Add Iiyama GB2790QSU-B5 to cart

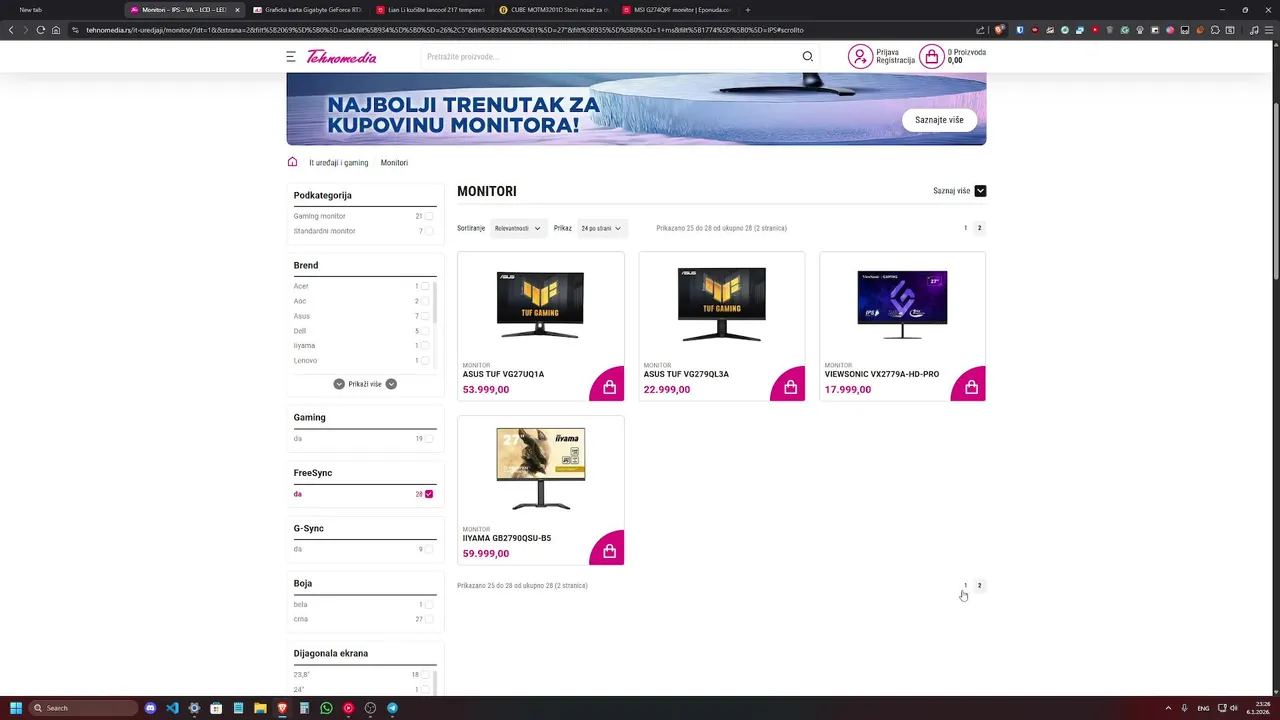pos(609,550)
